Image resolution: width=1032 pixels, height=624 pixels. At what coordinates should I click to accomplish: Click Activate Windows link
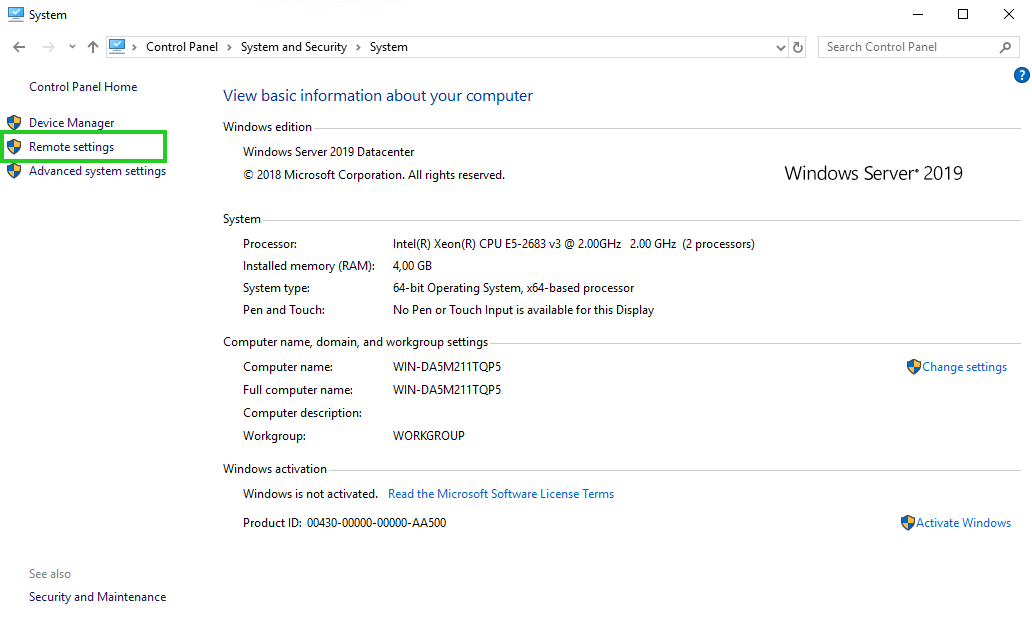963,523
